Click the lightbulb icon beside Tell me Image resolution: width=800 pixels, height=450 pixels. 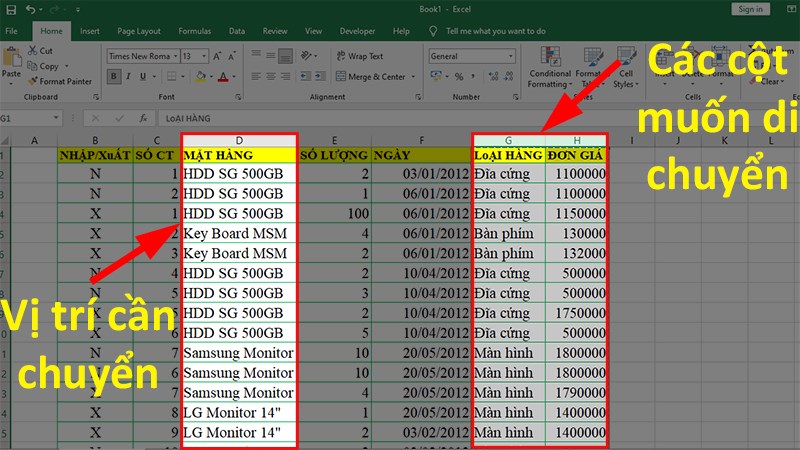(x=433, y=31)
